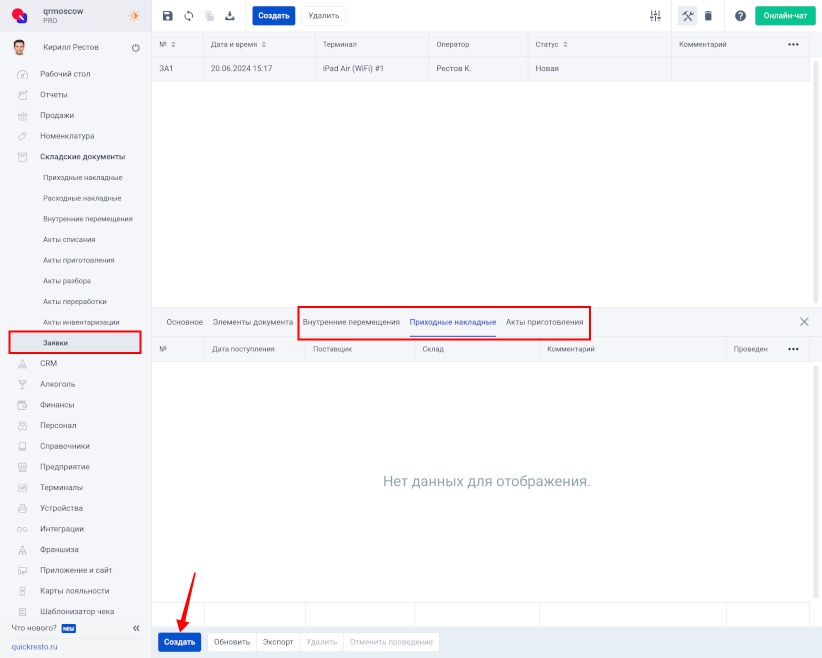
Task: Click the tools hammer-and-wrench icon
Action: click(x=687, y=16)
